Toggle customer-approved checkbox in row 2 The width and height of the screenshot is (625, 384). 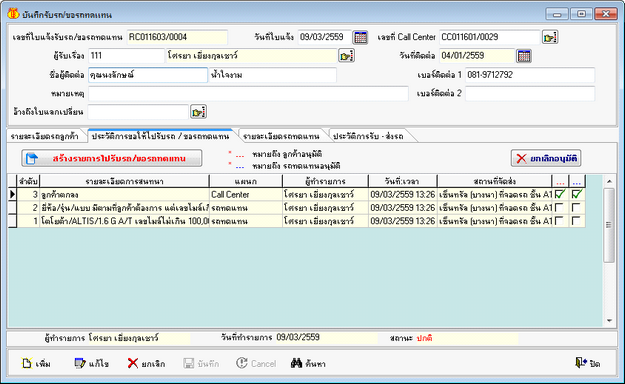point(559,207)
